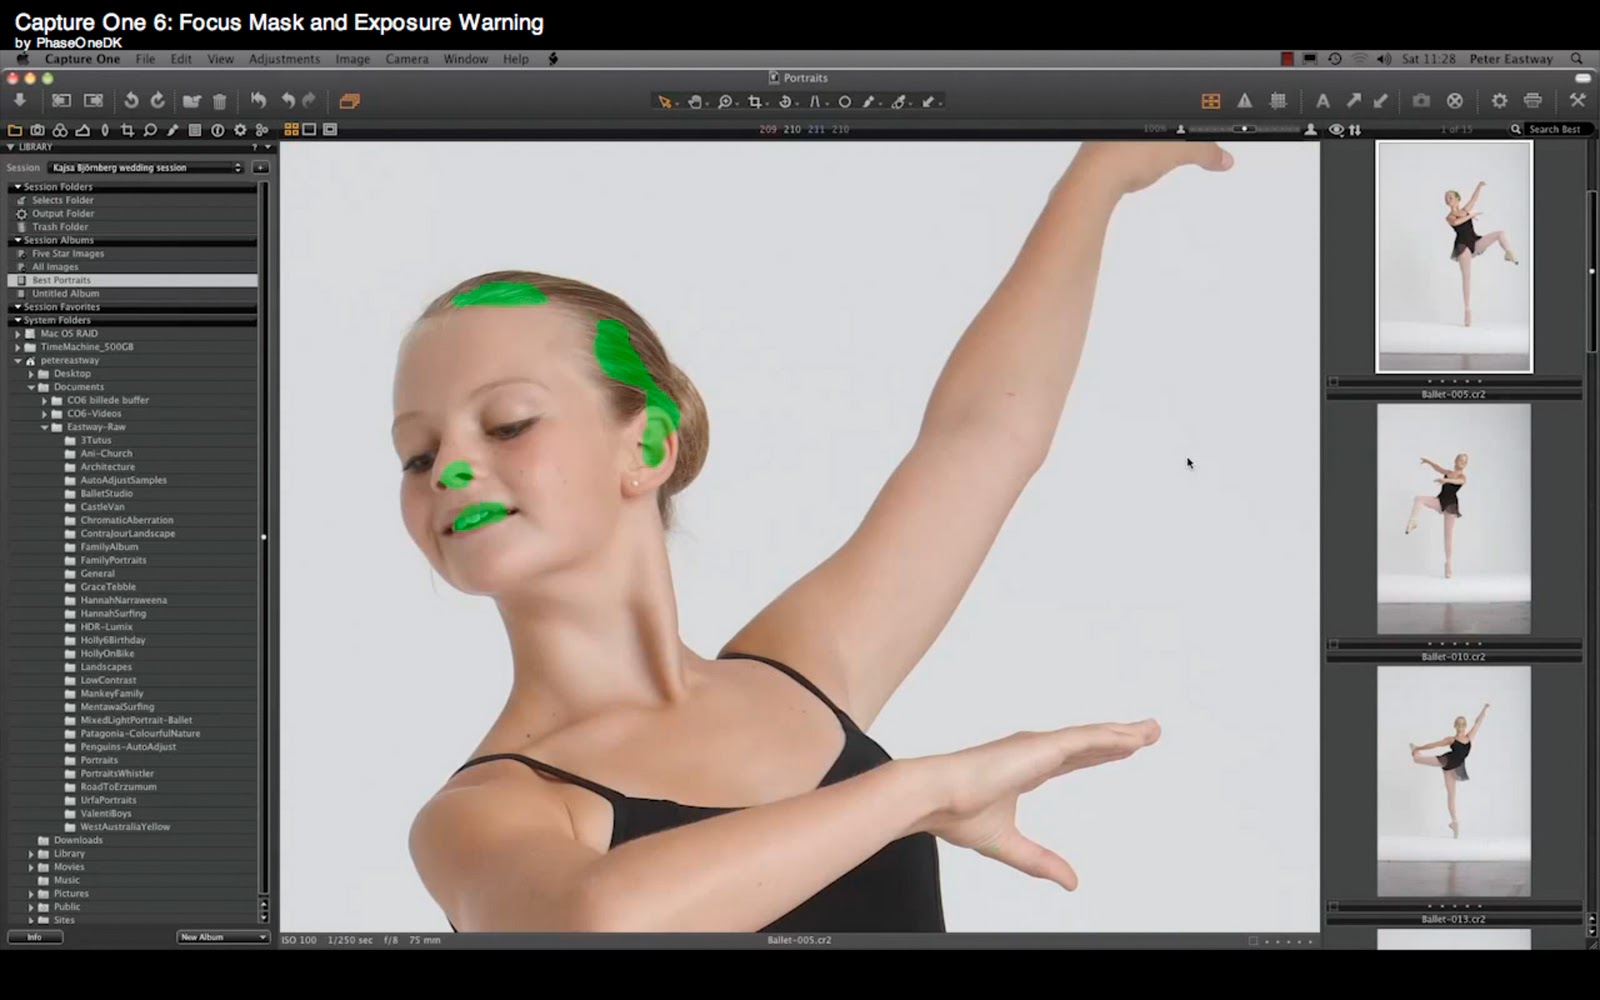The width and height of the screenshot is (1600, 1000).
Task: Enable the Focus Mask grid icon
Action: (1280, 101)
